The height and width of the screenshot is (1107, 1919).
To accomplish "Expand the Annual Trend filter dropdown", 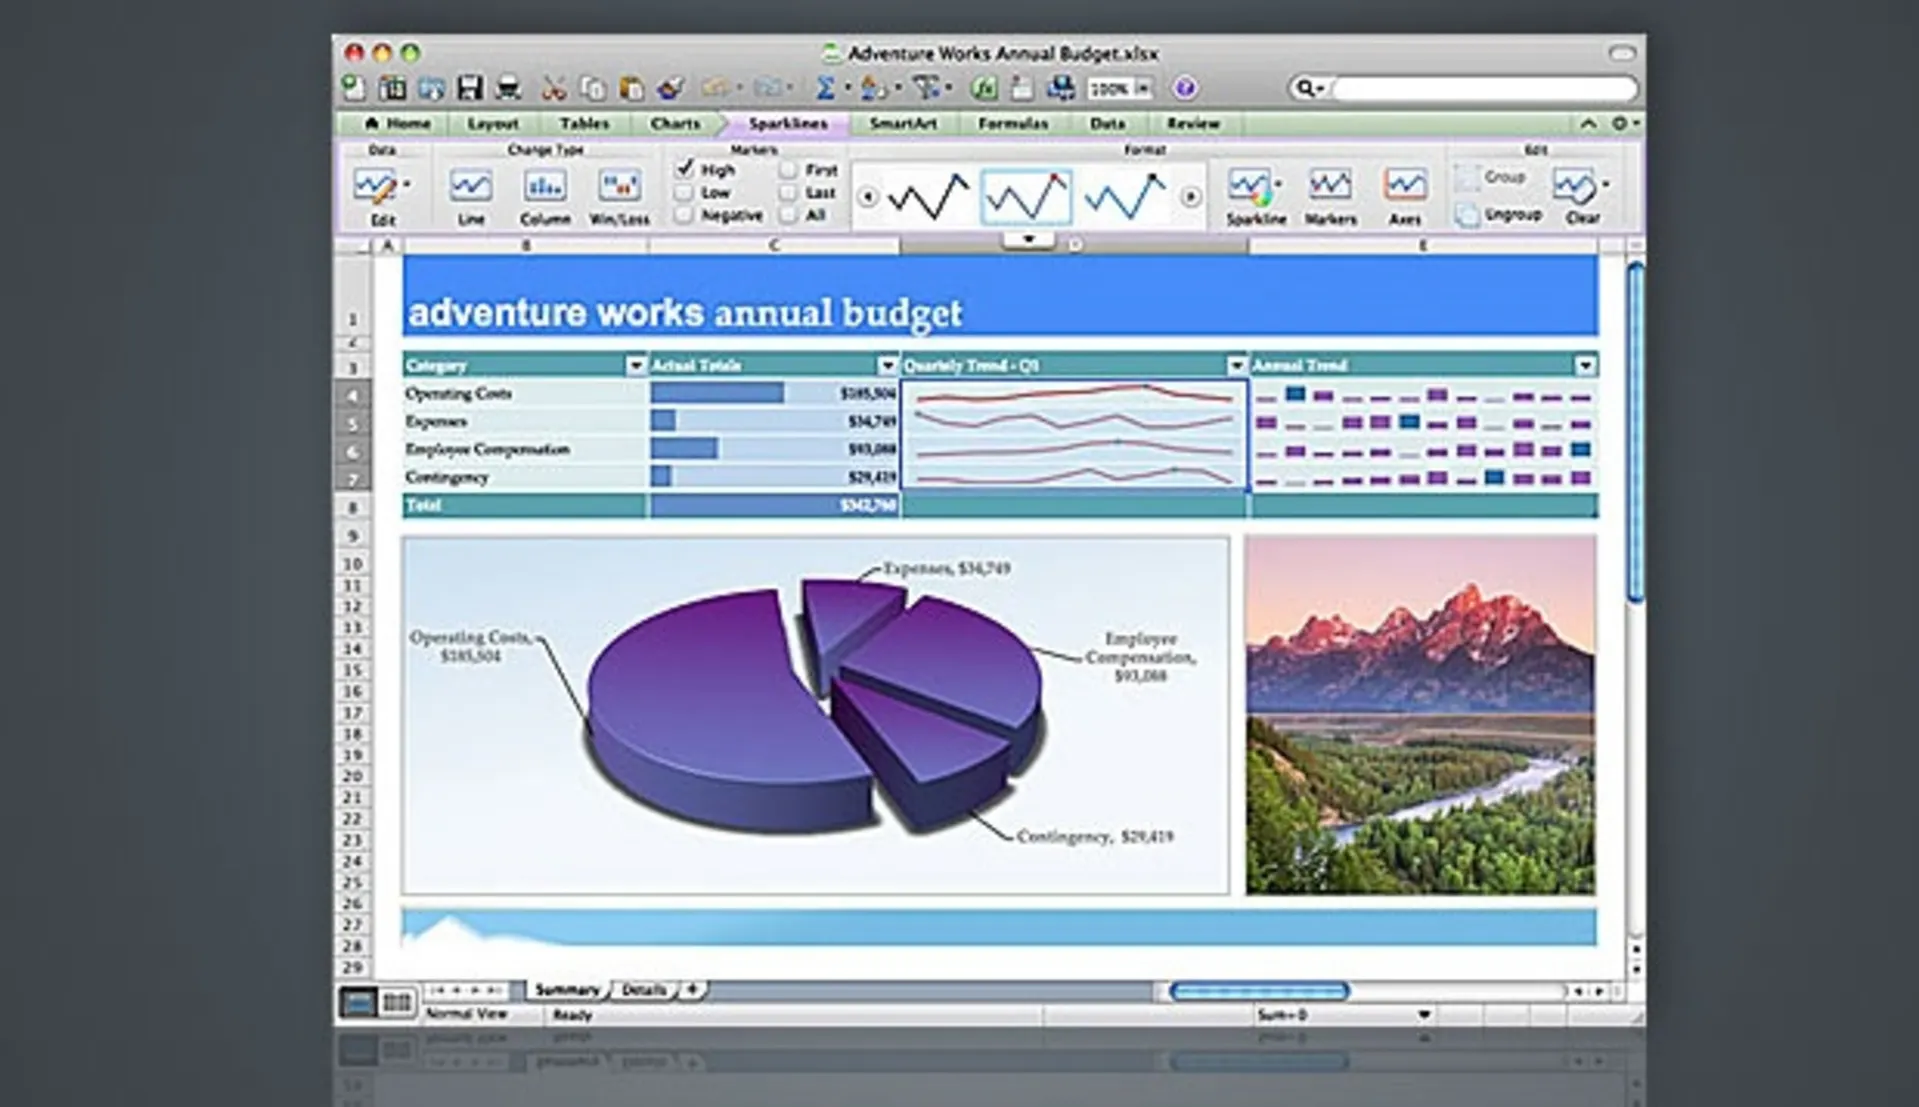I will pos(1584,365).
